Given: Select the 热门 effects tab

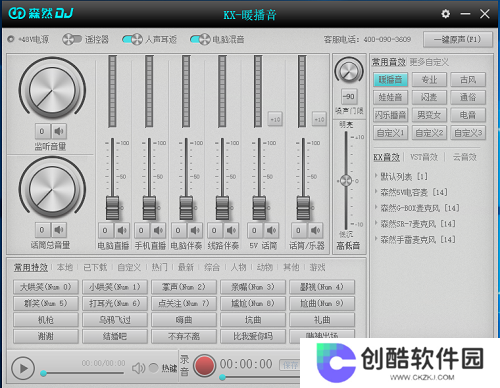Looking at the screenshot, I should (x=160, y=267).
